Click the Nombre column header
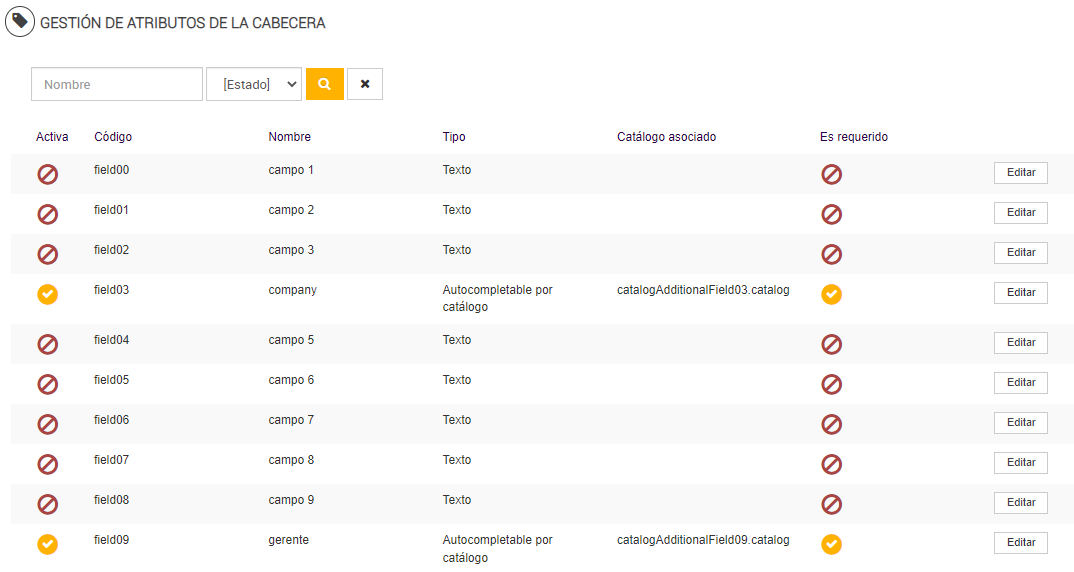 coord(290,137)
